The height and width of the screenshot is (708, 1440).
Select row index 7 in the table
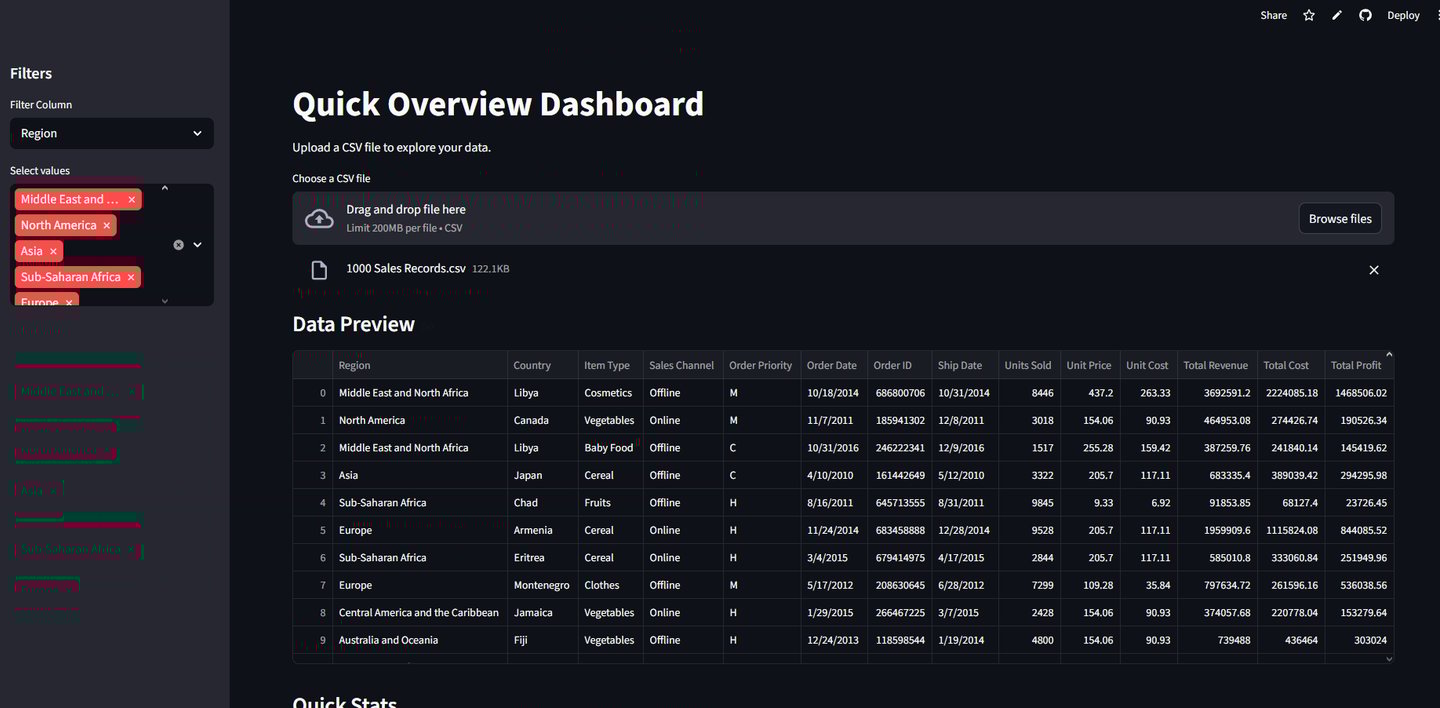click(313, 585)
